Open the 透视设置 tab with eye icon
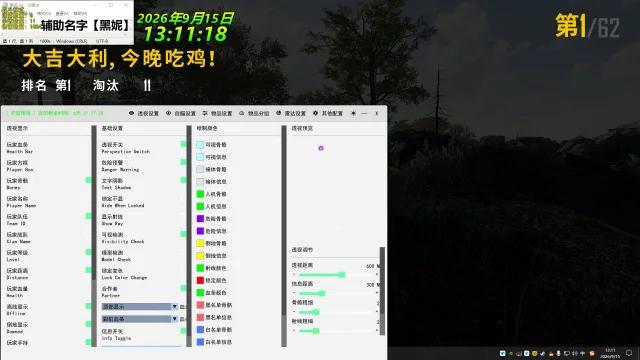Screen dimensions: 640x360 [x=144, y=113]
